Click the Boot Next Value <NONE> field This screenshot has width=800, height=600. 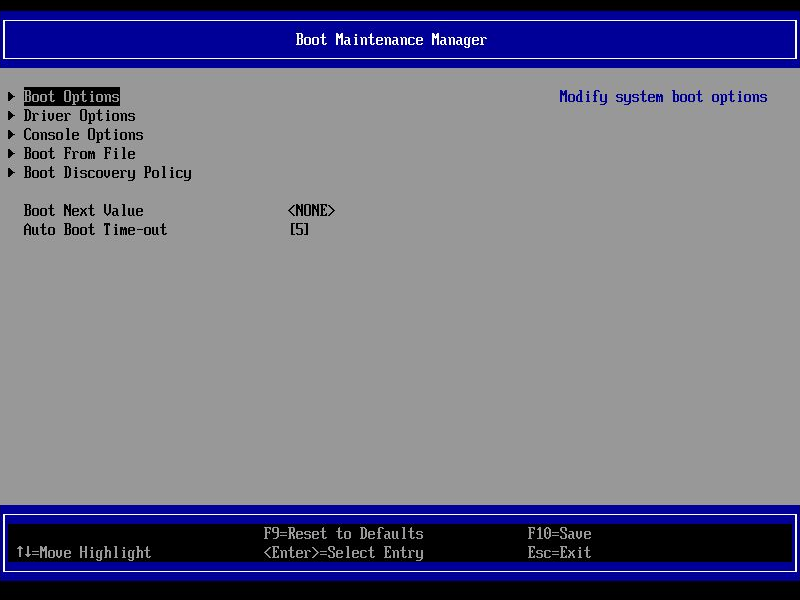[x=311, y=210]
